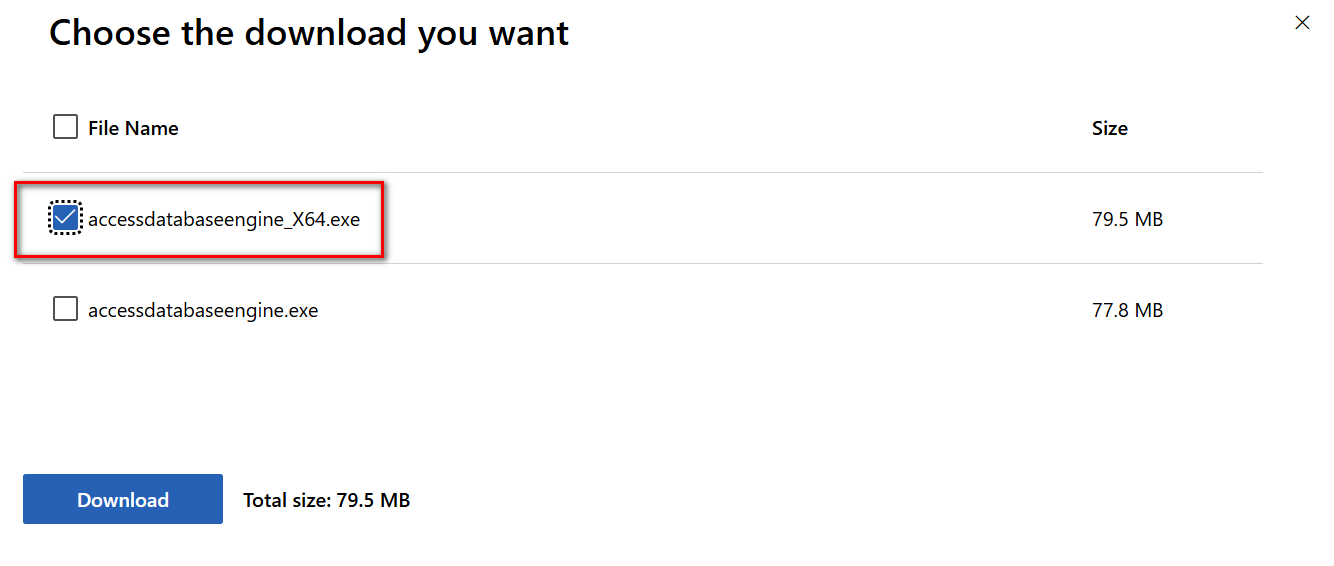Click the word "want" in the heading

coord(528,33)
